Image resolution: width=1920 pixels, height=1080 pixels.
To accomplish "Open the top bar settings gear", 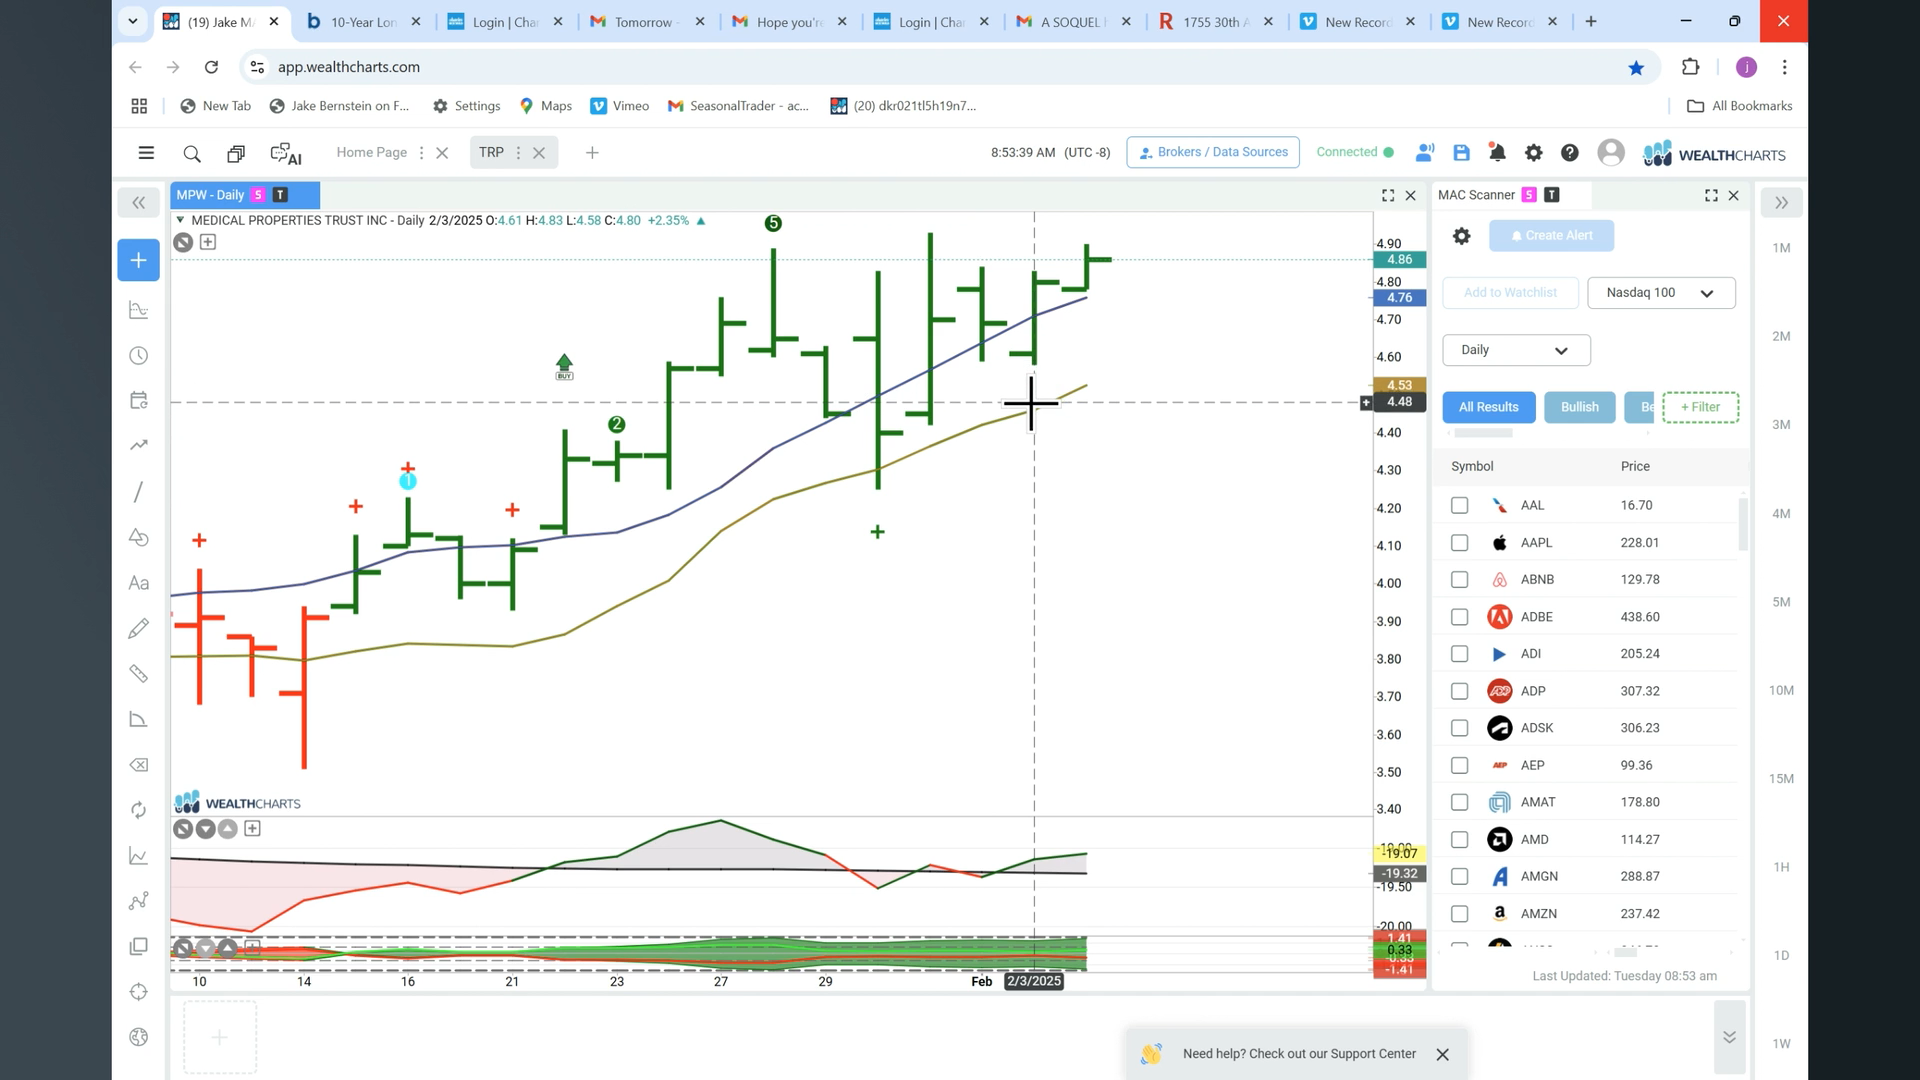I will [x=1533, y=153].
